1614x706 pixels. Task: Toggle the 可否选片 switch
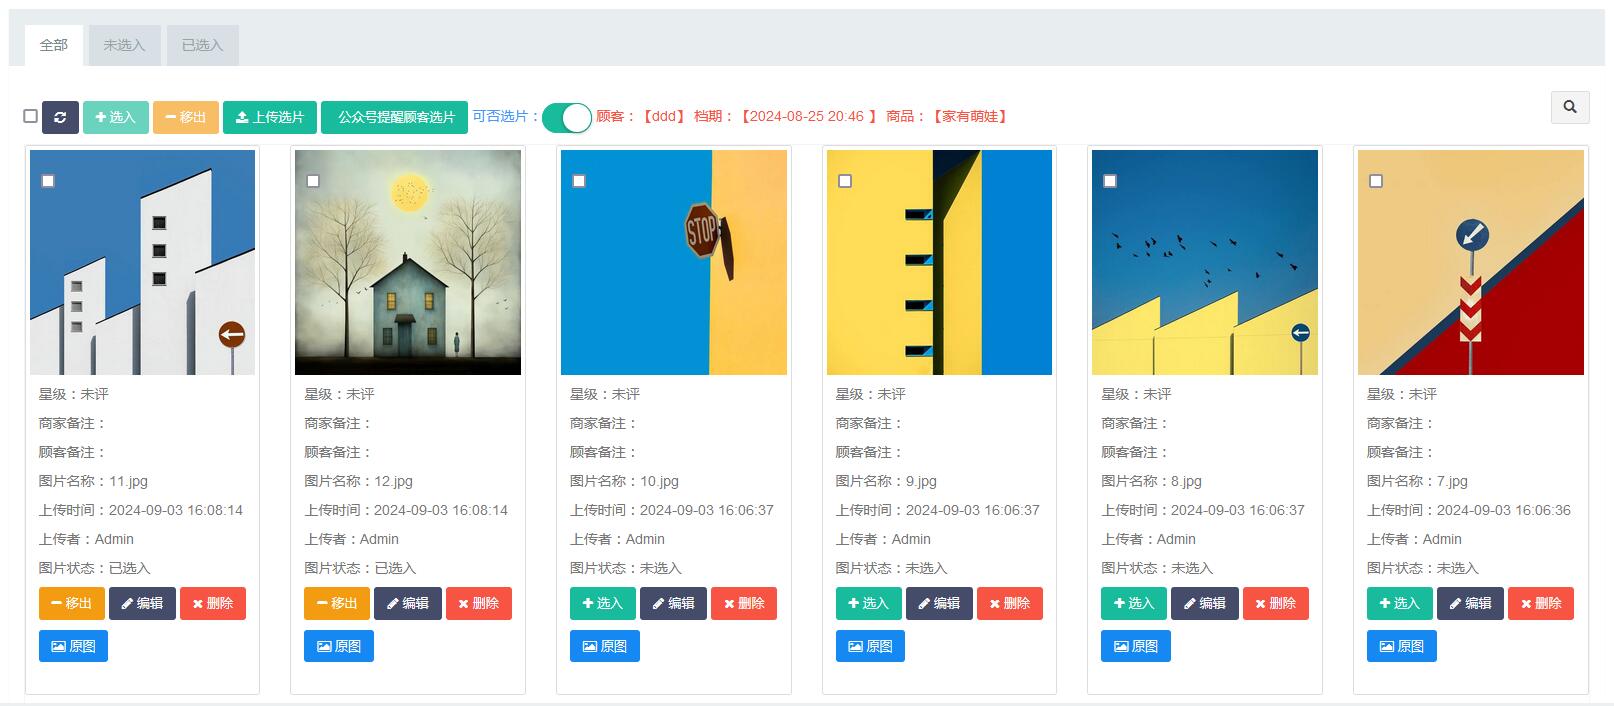[x=567, y=117]
